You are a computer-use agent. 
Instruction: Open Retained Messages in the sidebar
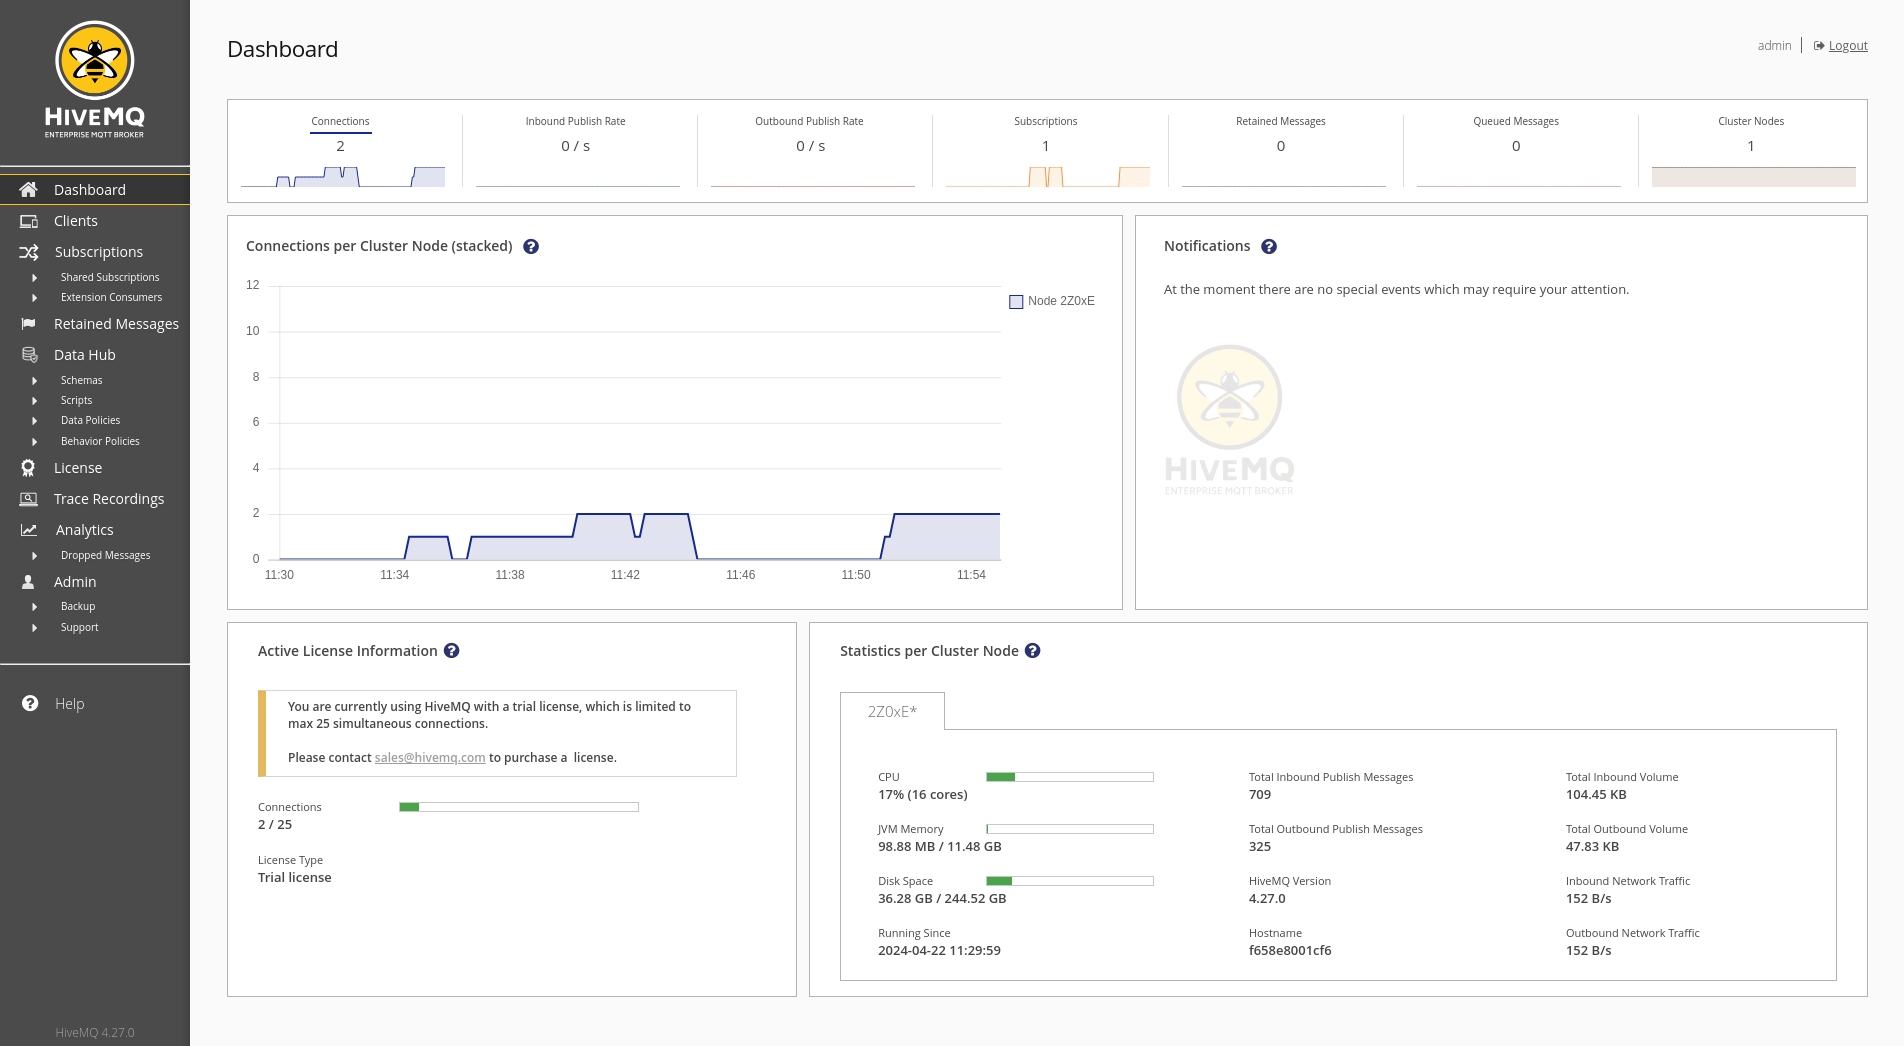[x=116, y=324]
